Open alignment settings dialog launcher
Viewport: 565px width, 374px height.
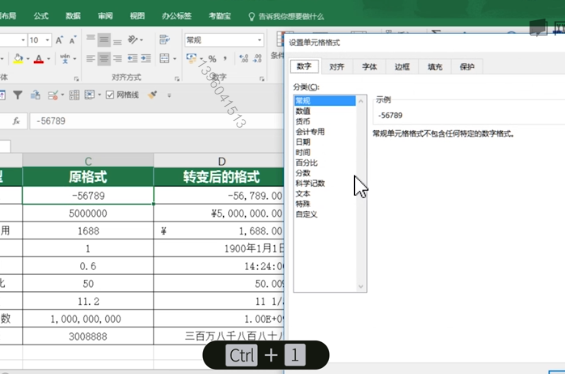[x=177, y=79]
